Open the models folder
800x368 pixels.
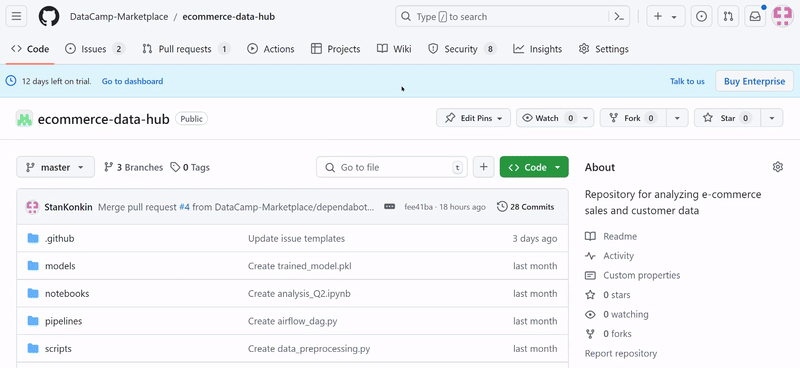(60, 266)
